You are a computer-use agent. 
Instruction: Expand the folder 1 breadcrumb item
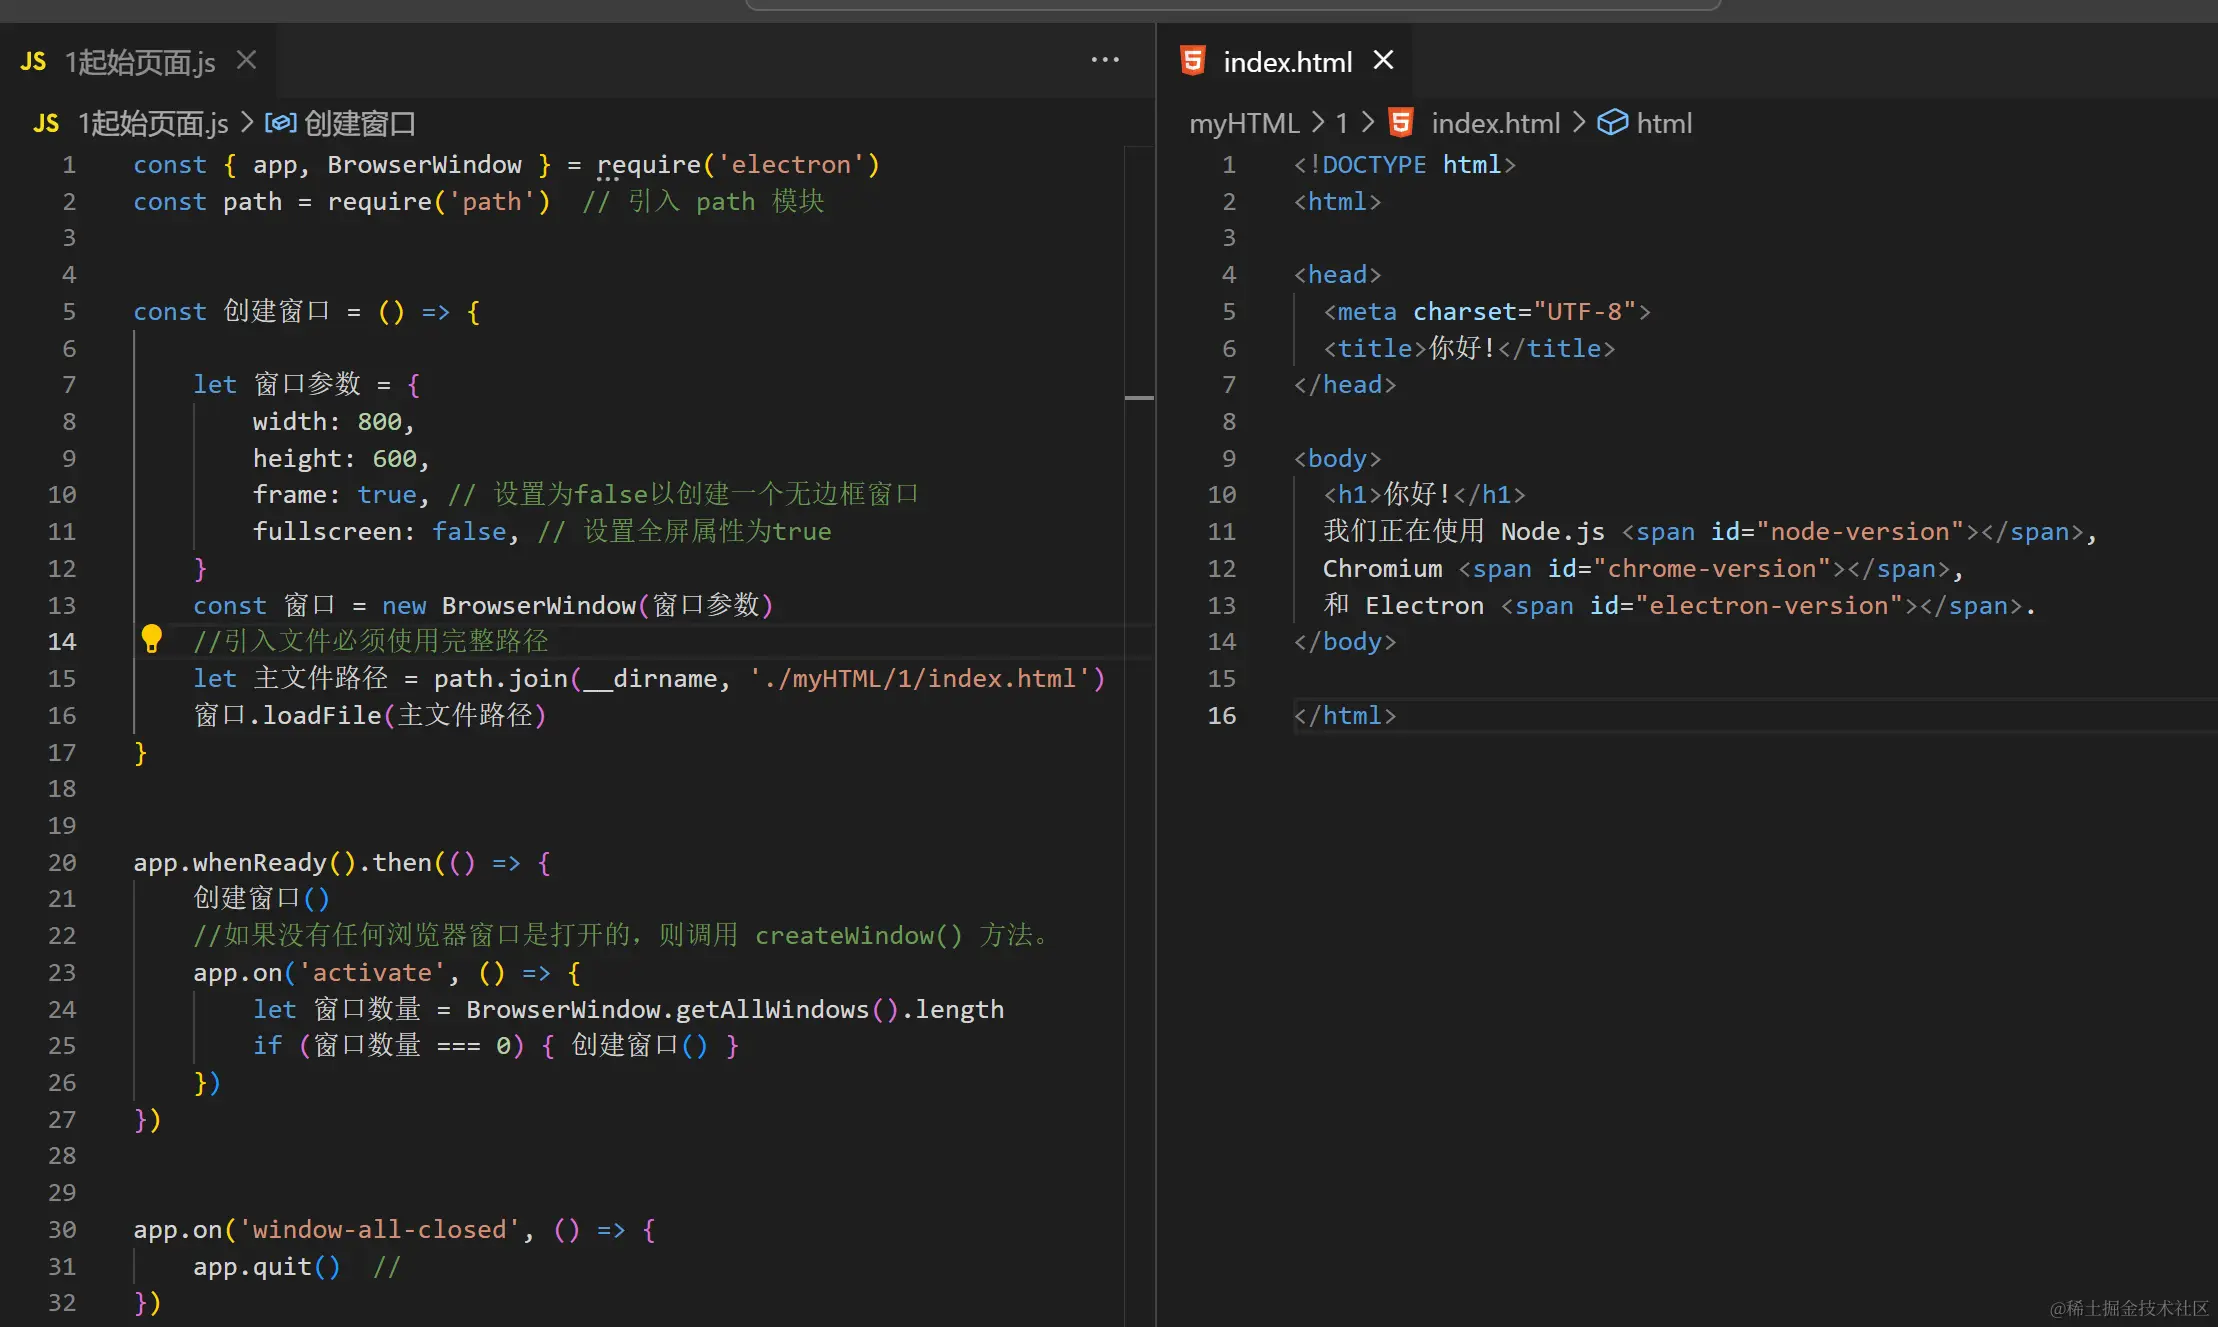click(1341, 123)
